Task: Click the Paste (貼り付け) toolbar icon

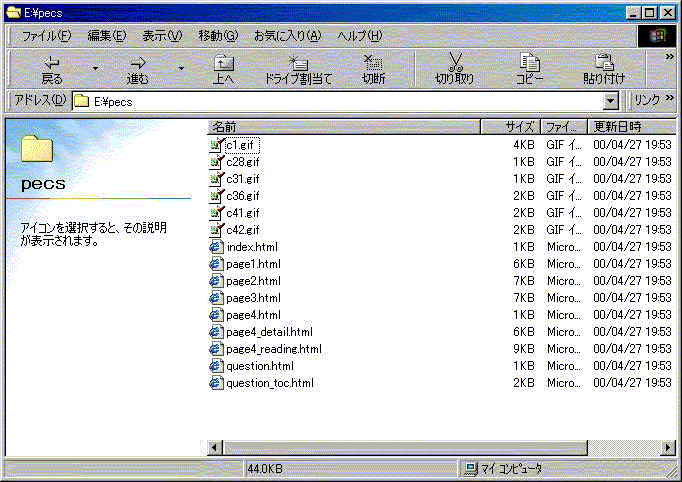Action: (604, 62)
